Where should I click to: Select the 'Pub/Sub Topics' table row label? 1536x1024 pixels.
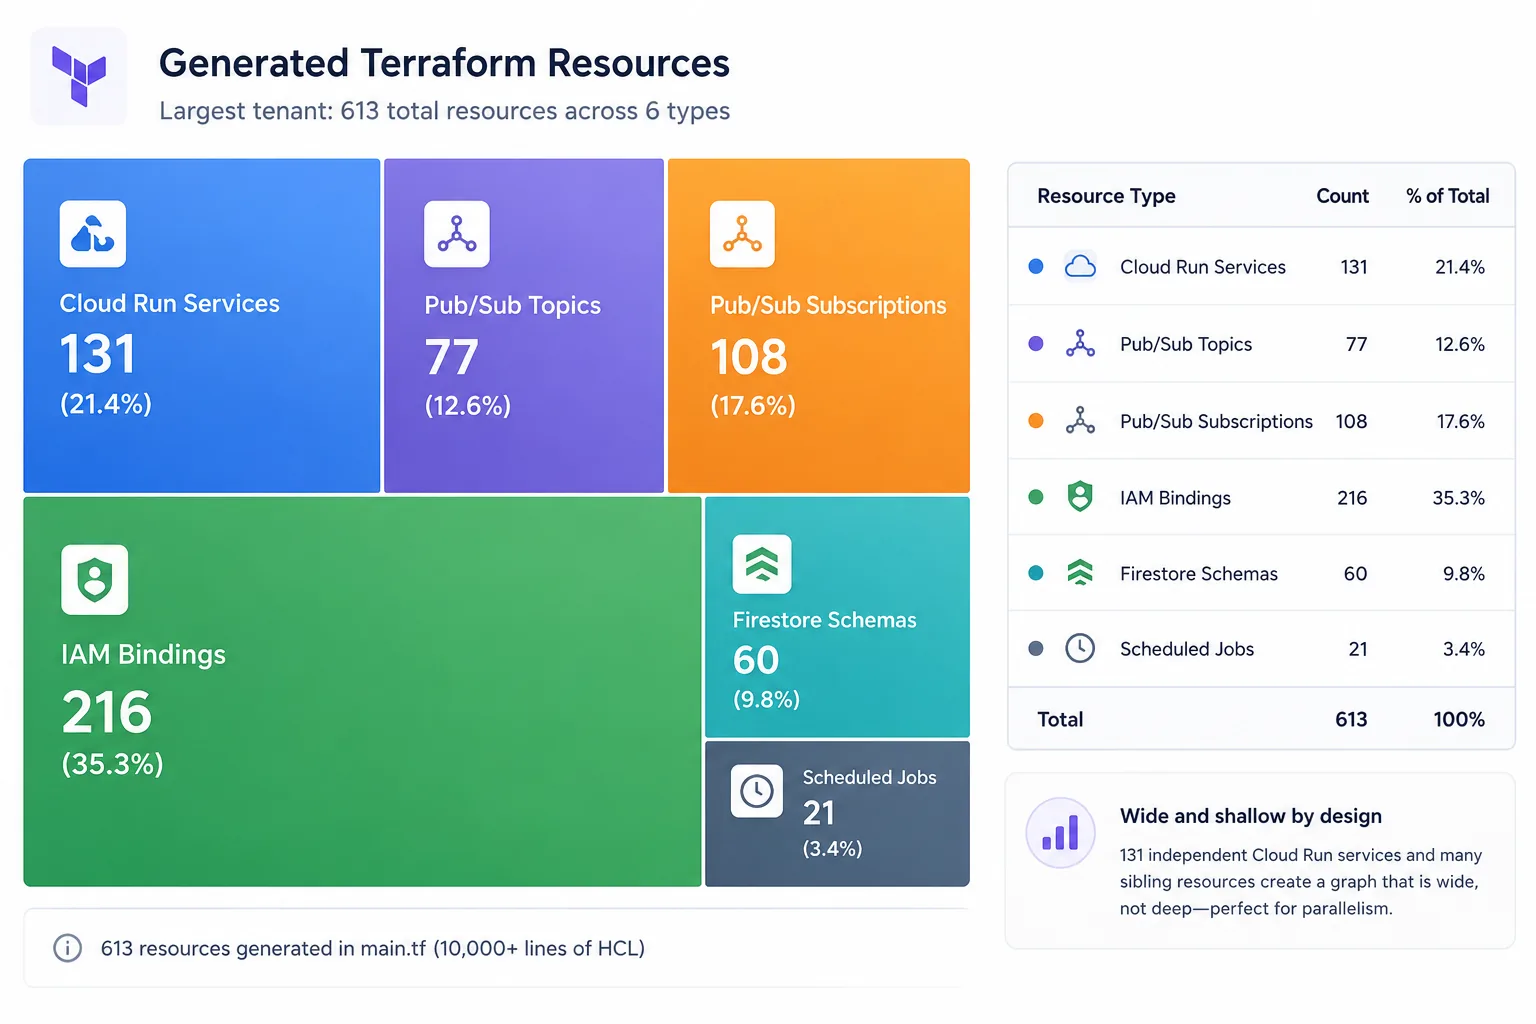tap(1186, 344)
